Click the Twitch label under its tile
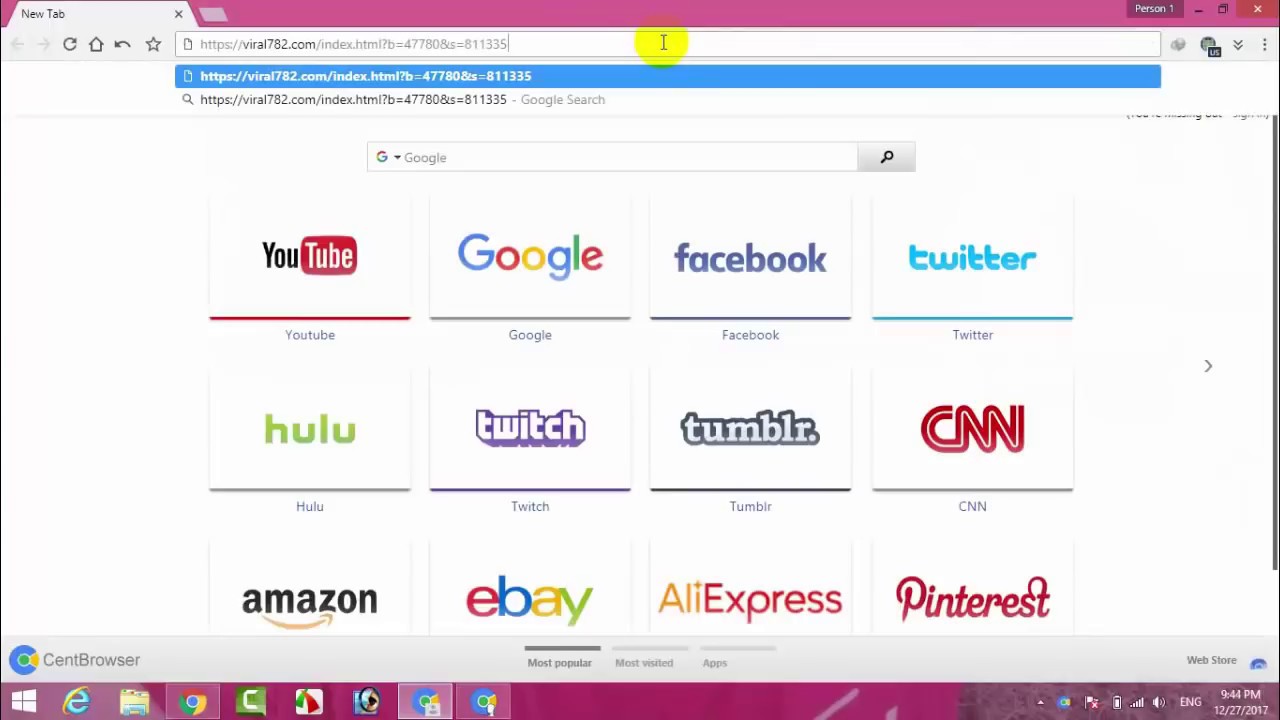 point(530,506)
